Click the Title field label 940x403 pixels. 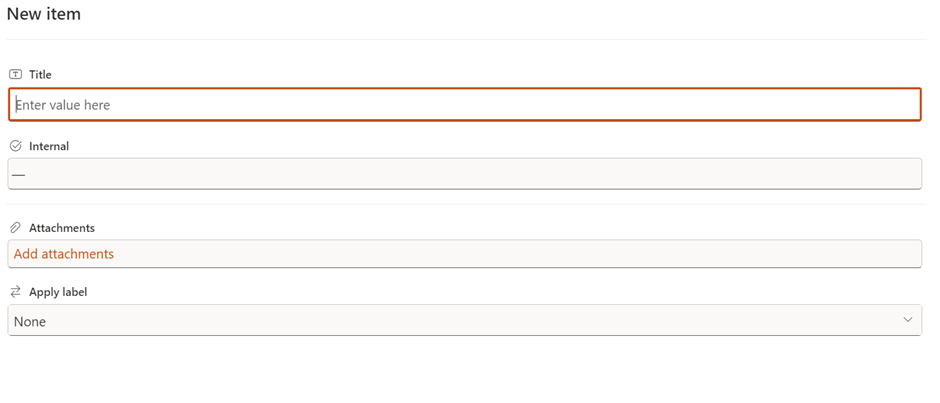point(40,75)
